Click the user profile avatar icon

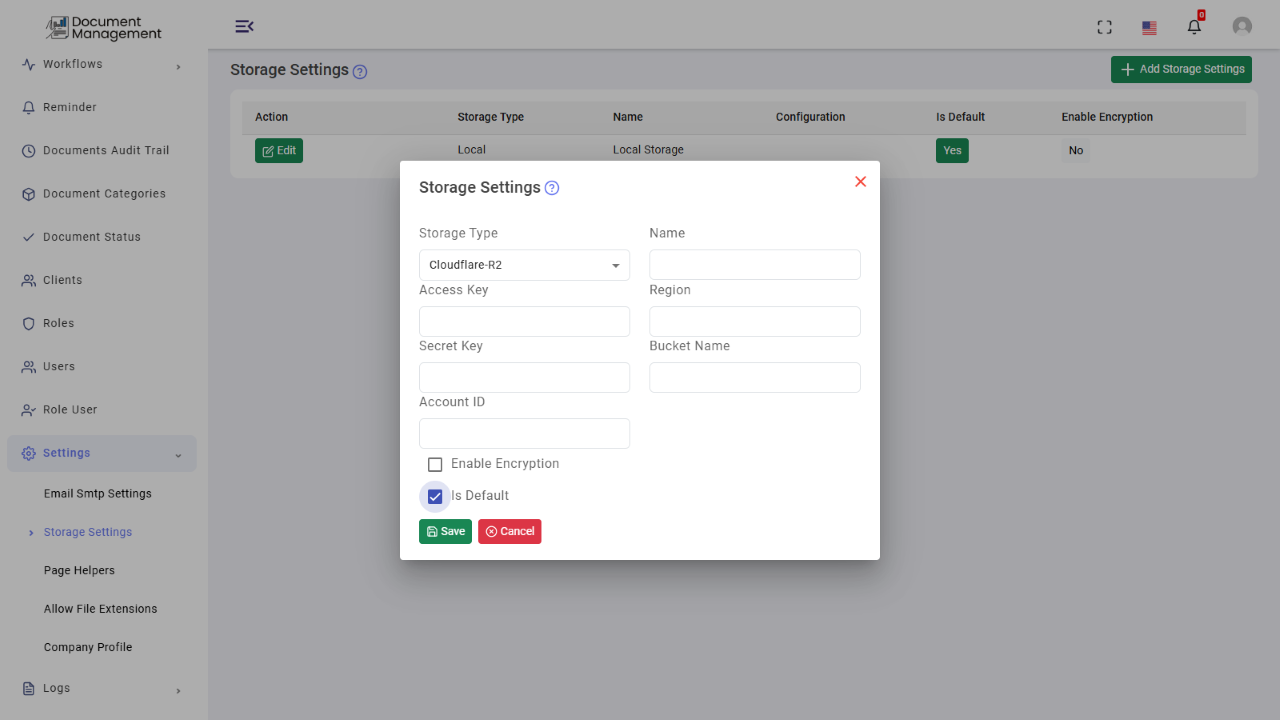(1242, 26)
